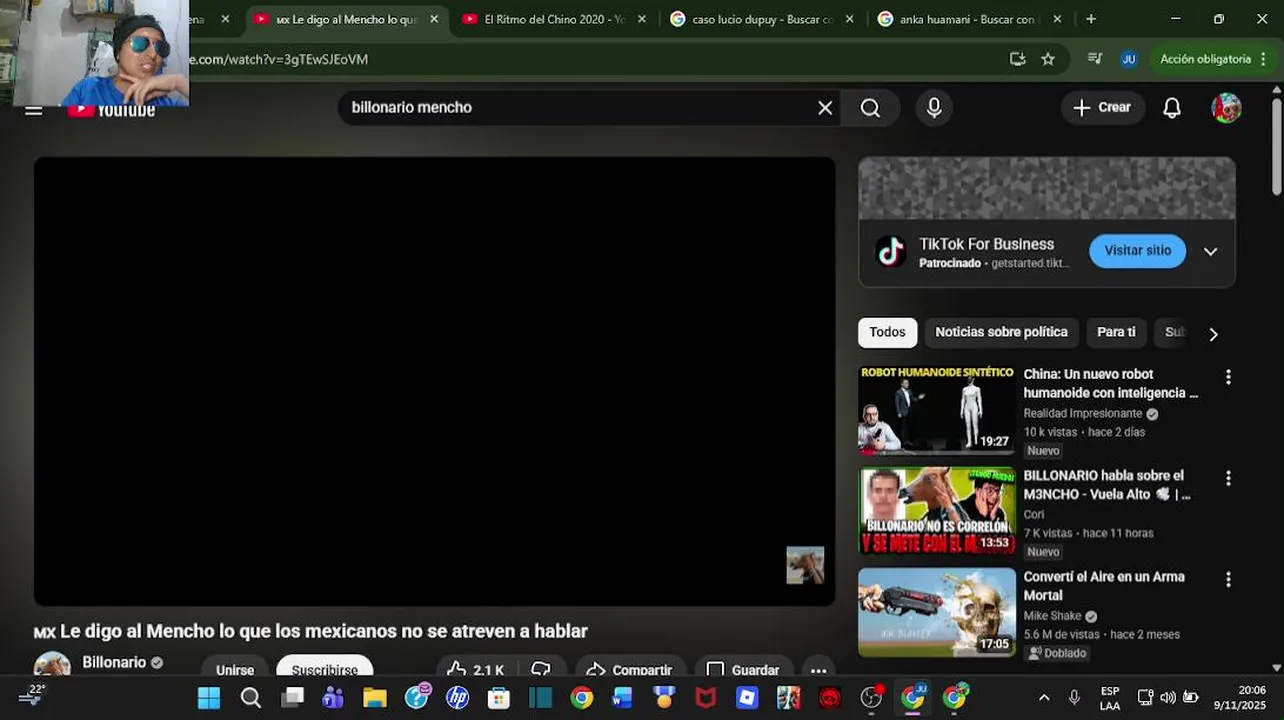Start voice search with the microphone

click(934, 108)
